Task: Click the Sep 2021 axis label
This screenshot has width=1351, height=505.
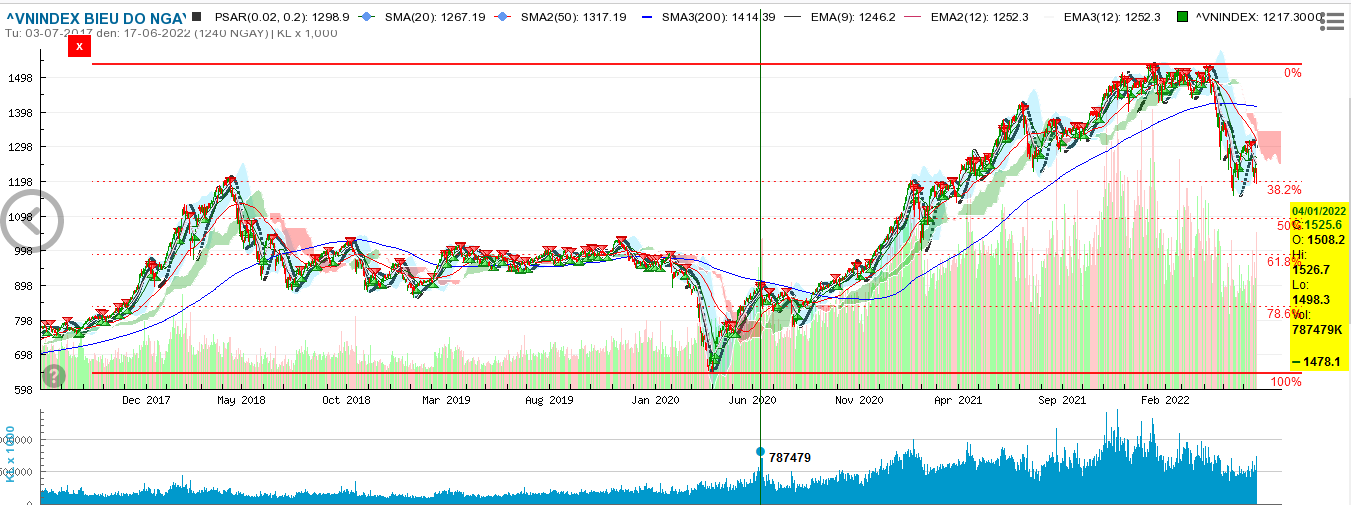Action: 1061,400
